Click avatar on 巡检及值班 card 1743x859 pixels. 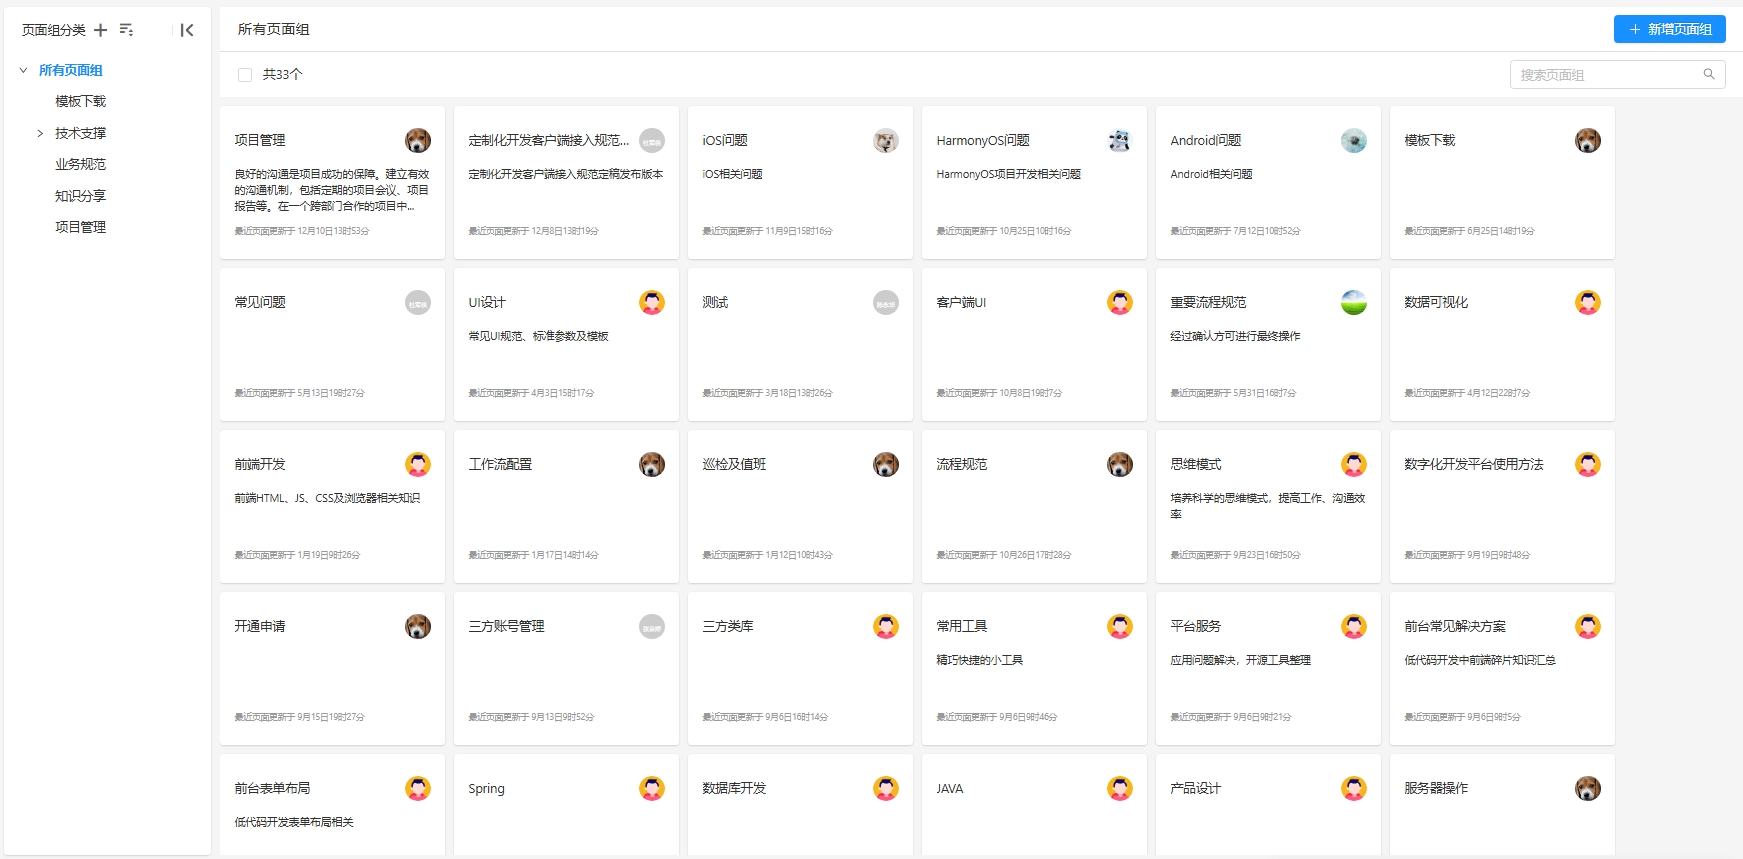[886, 464]
